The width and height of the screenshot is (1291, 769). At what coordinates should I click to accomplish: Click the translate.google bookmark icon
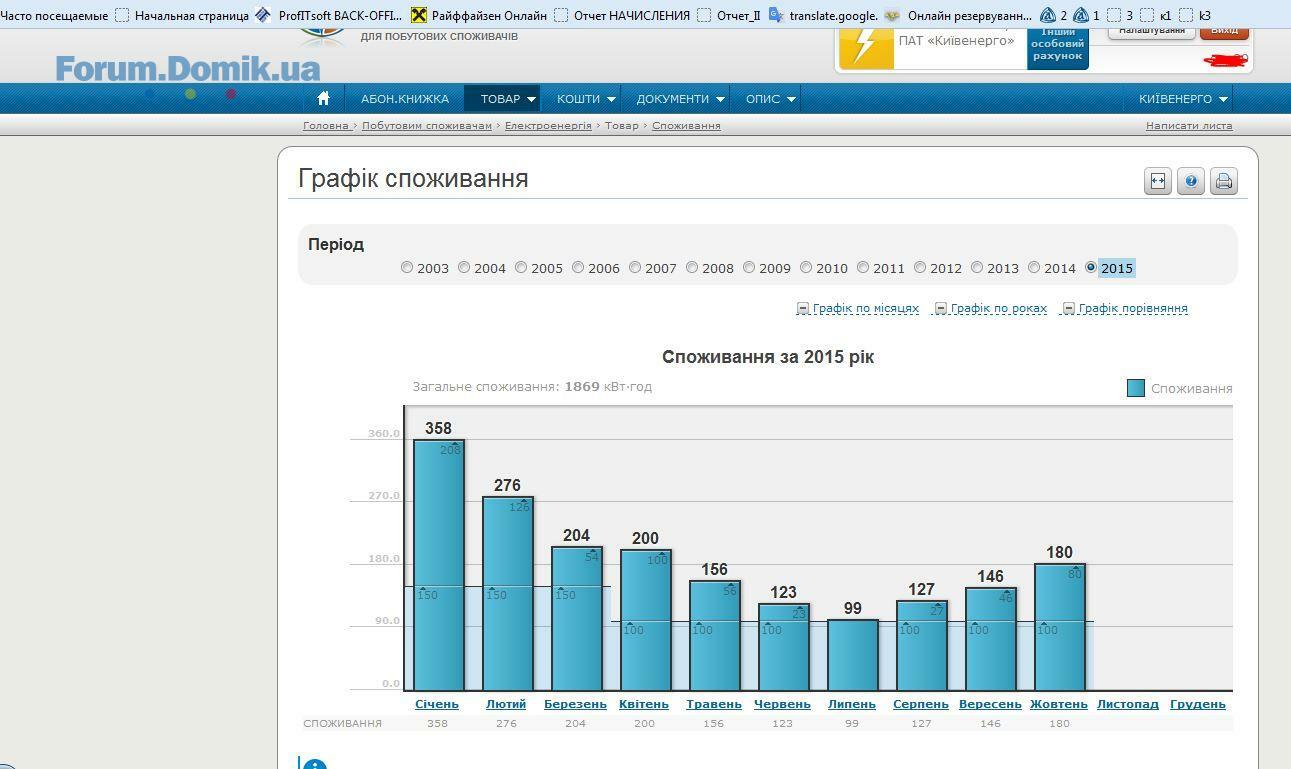pyautogui.click(x=776, y=15)
